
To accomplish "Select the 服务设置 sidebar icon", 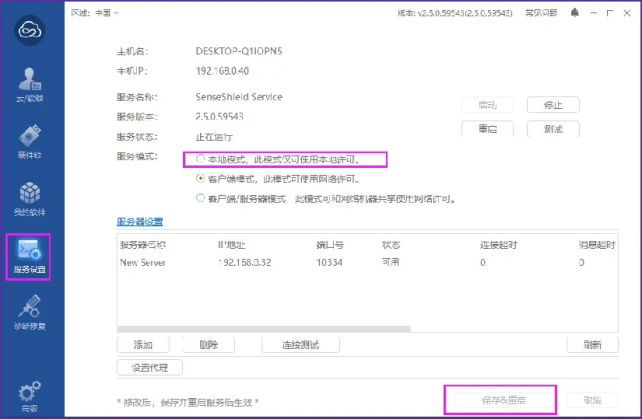I will pyautogui.click(x=29, y=257).
